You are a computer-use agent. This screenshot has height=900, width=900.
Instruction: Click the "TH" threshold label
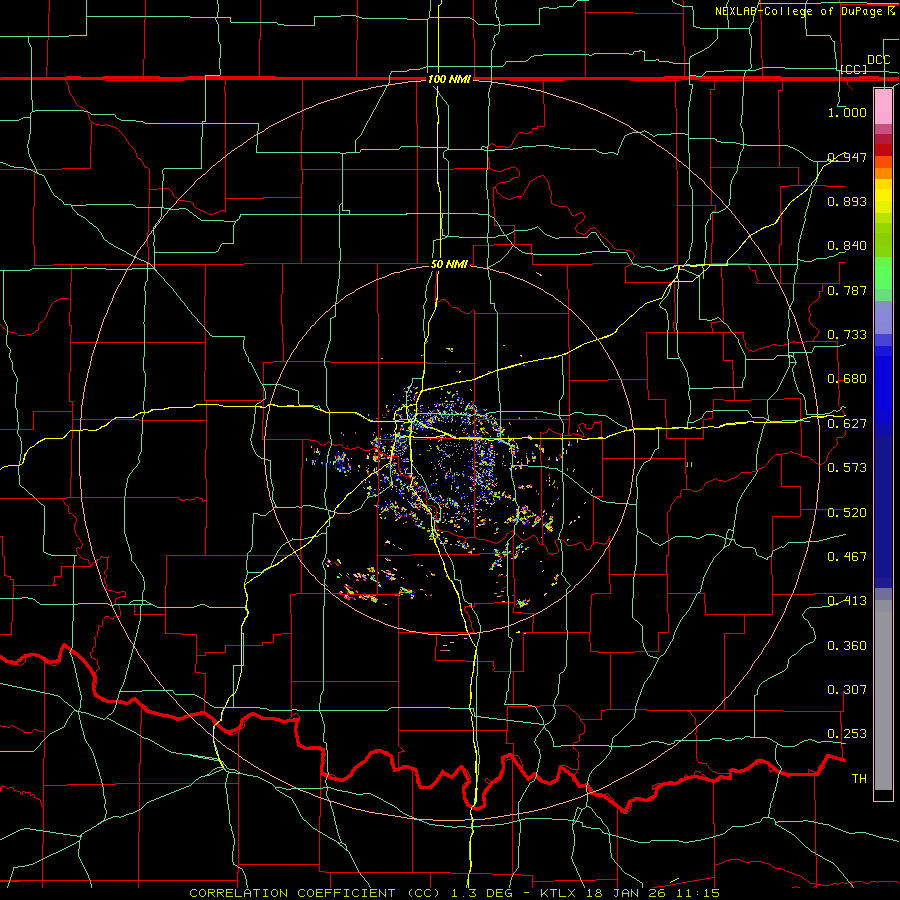pyautogui.click(x=859, y=779)
